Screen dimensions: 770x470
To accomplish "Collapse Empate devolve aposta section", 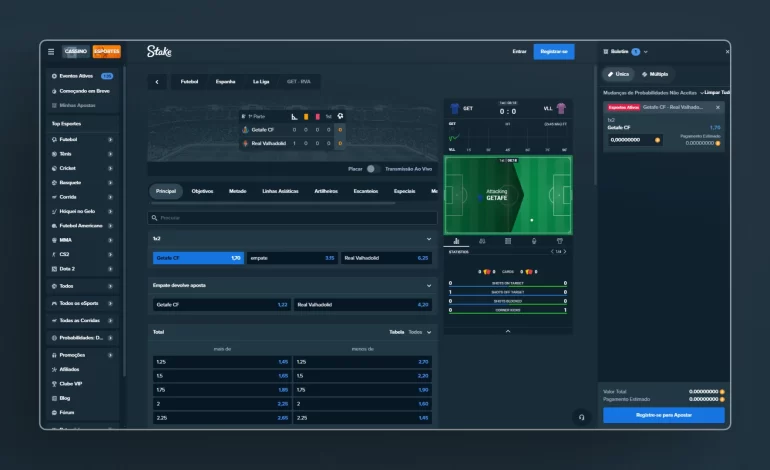I will 429,285.
